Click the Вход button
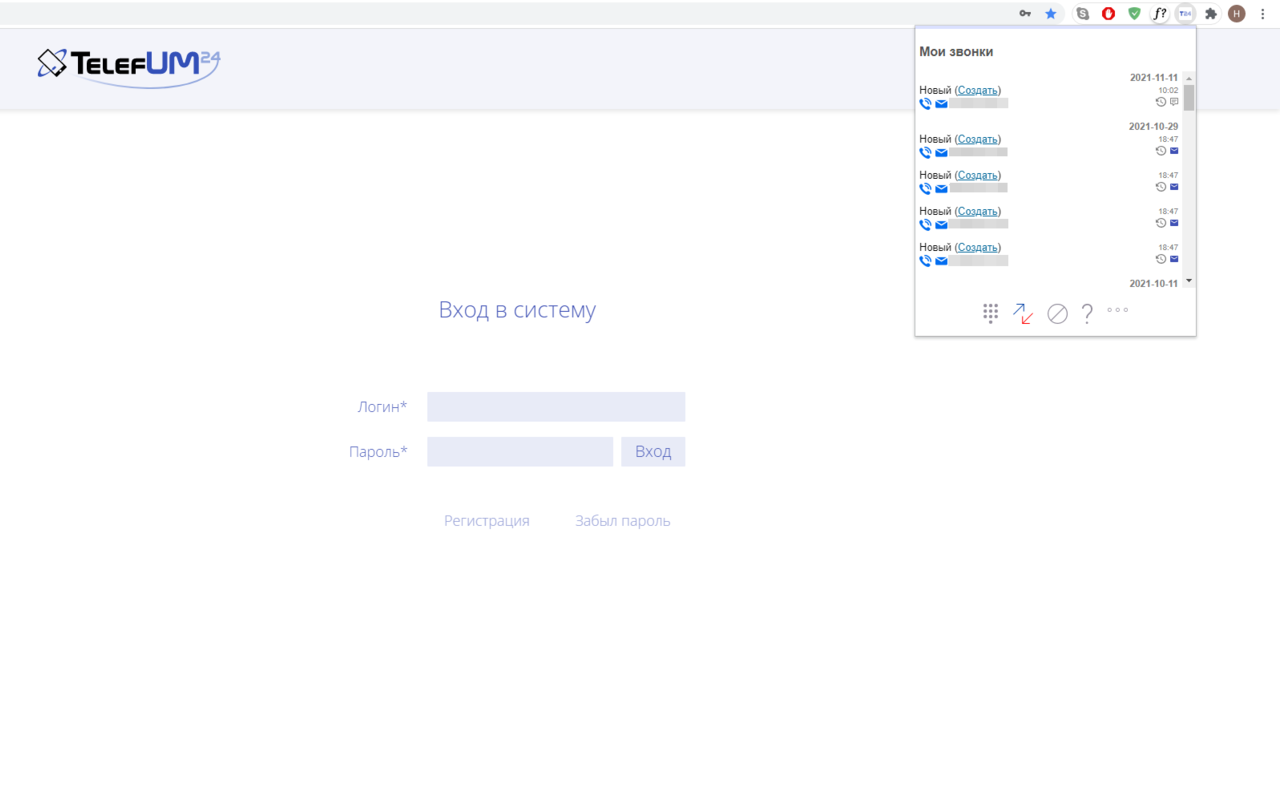1280x800 pixels. tap(653, 452)
